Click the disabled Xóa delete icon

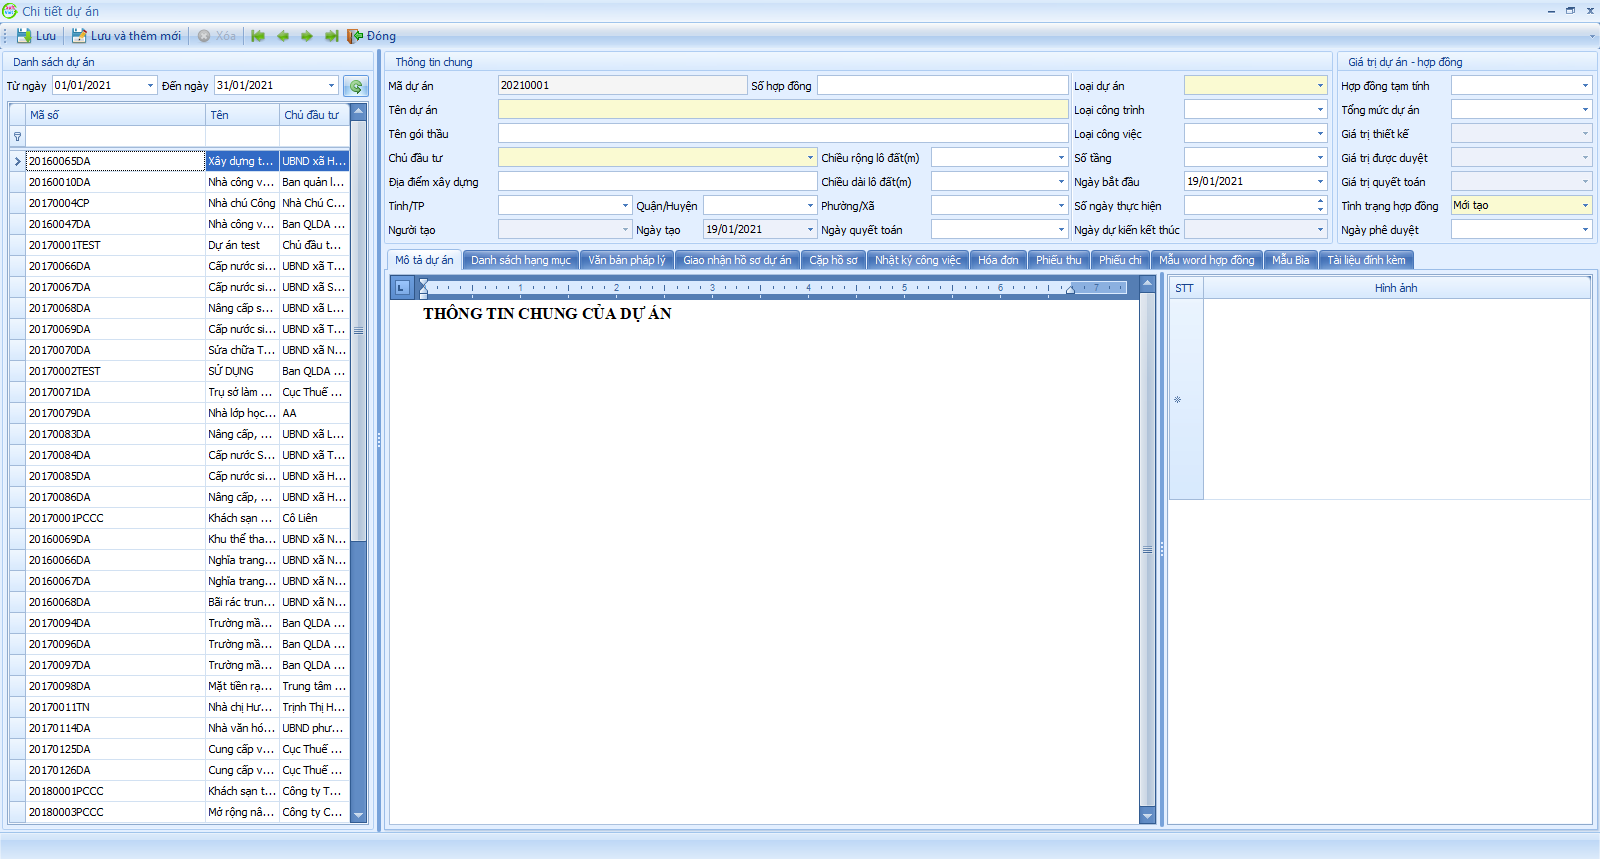coord(204,36)
